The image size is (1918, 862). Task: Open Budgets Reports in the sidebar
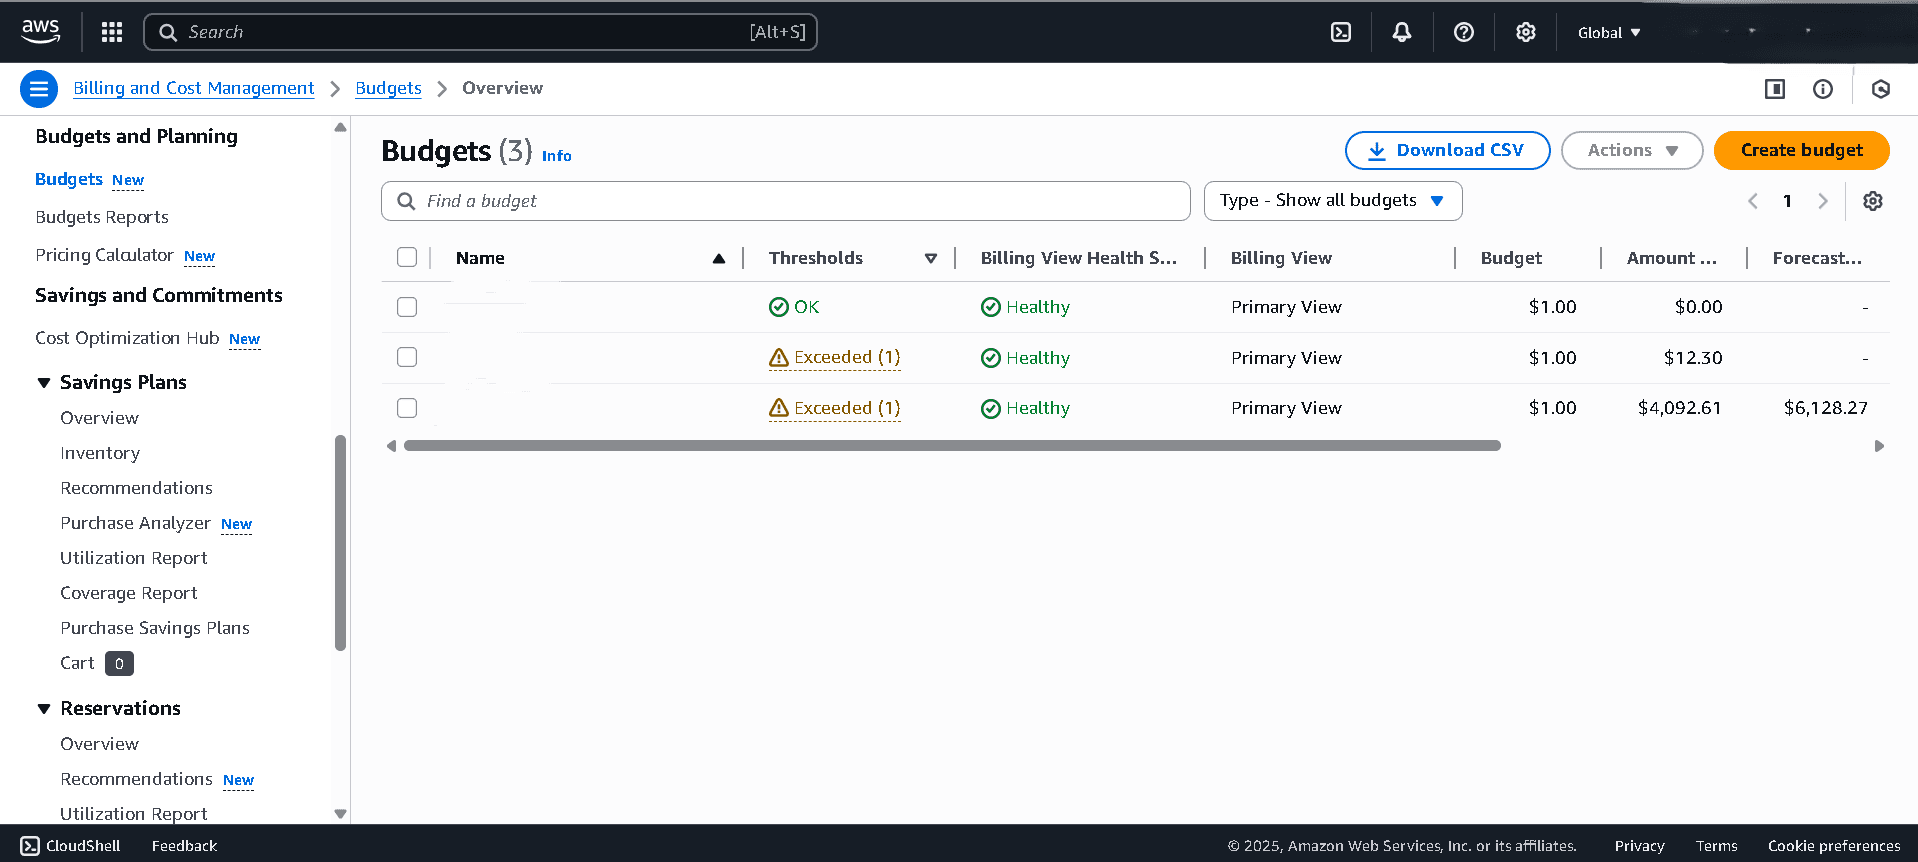(x=102, y=217)
